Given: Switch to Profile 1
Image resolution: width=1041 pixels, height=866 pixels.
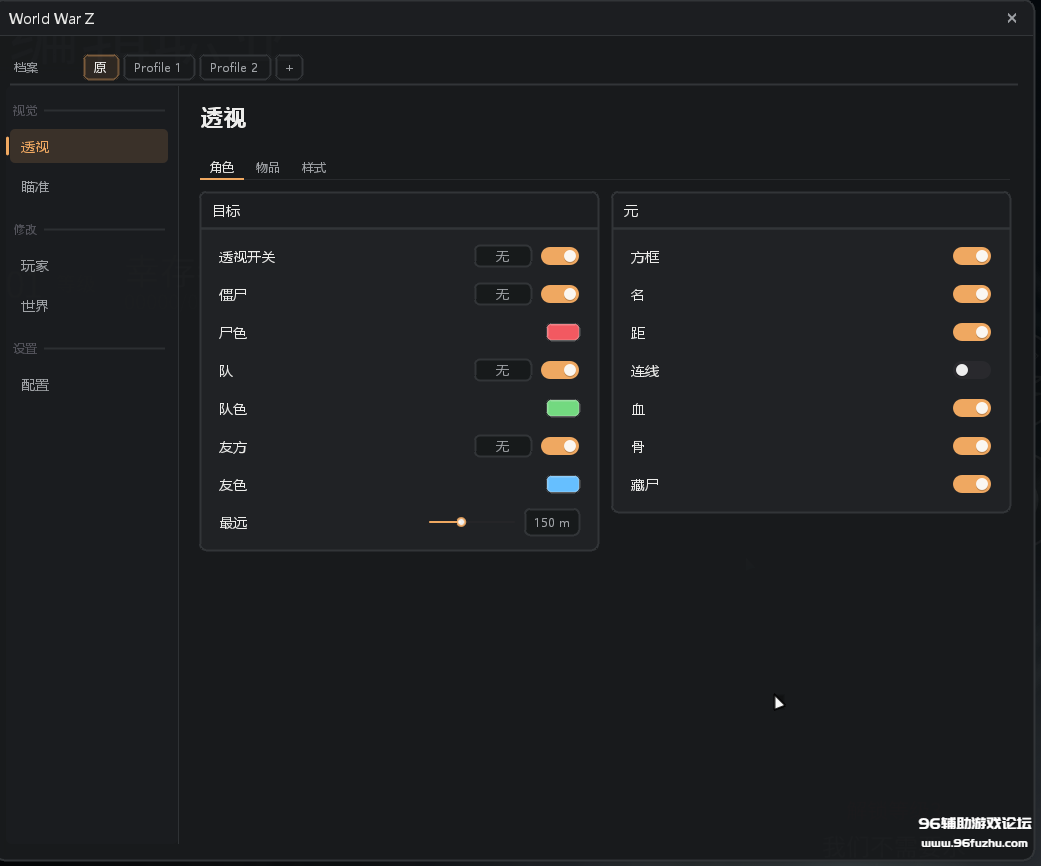Looking at the screenshot, I should click(158, 68).
